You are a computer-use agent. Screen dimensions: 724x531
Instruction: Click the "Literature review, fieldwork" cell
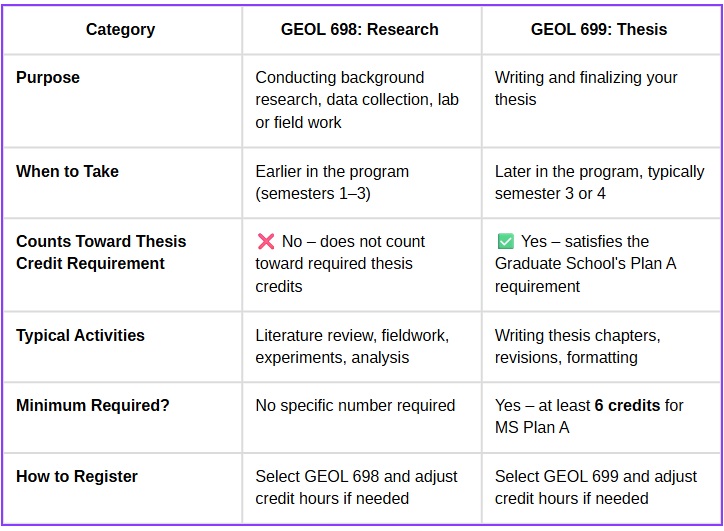pos(352,347)
